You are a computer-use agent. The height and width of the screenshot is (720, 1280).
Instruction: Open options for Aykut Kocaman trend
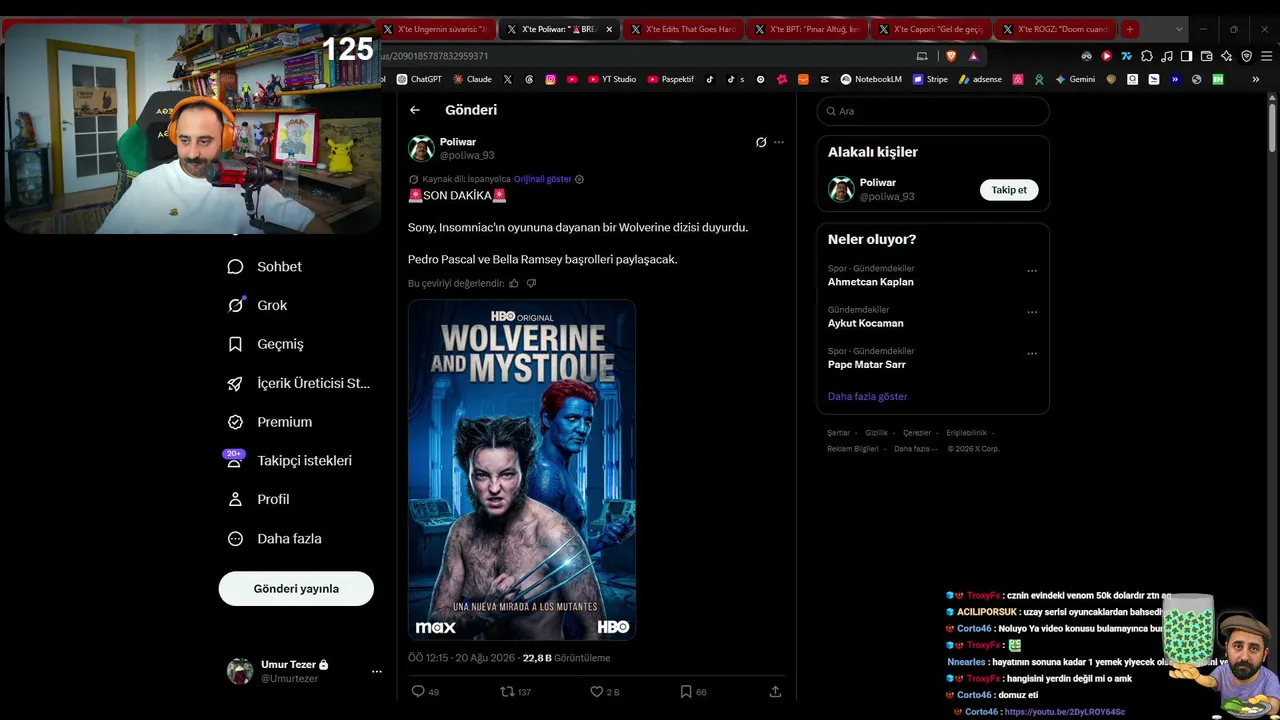pos(1032,312)
